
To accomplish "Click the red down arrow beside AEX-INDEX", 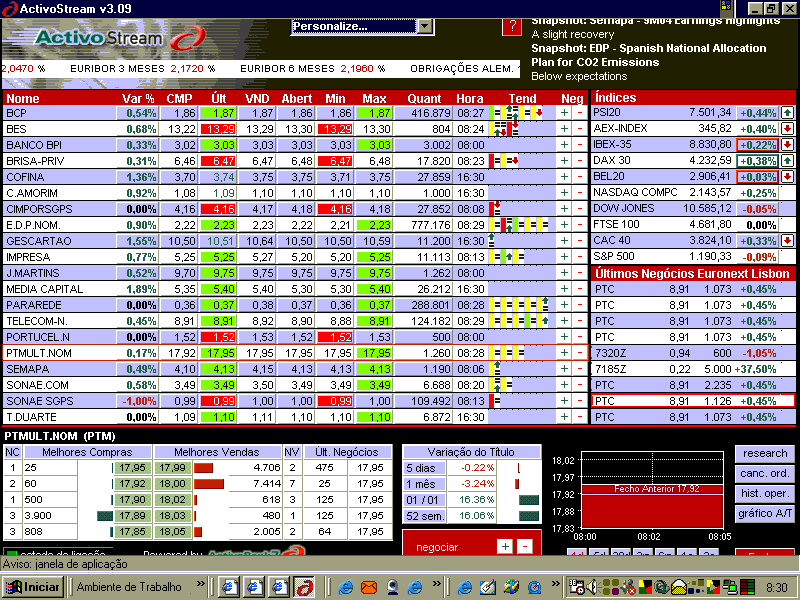I will coord(787,129).
